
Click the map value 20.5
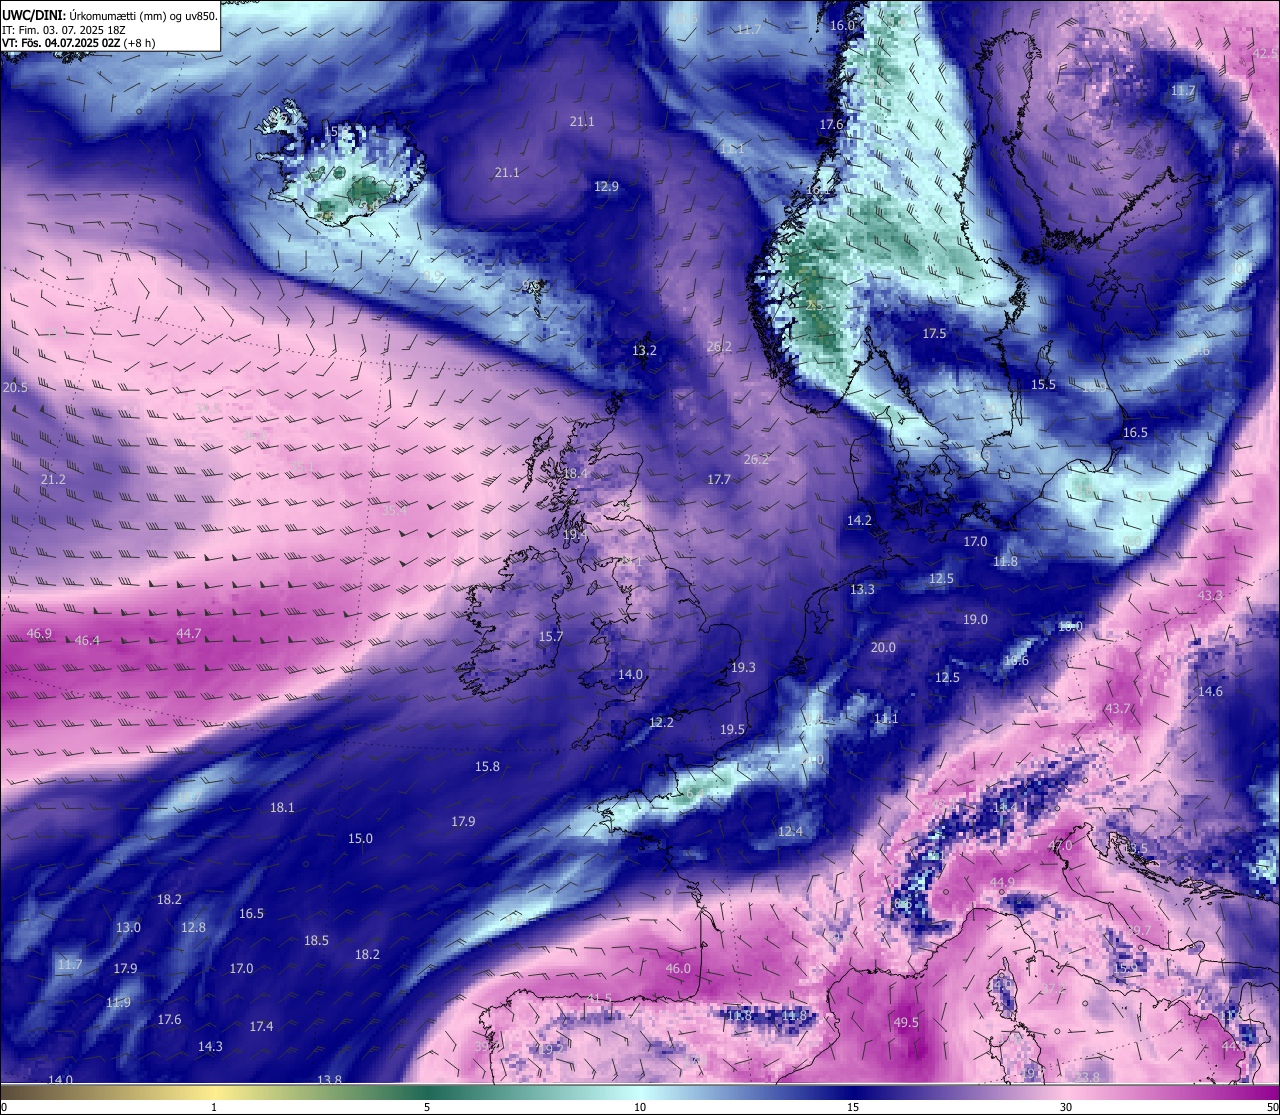point(15,388)
